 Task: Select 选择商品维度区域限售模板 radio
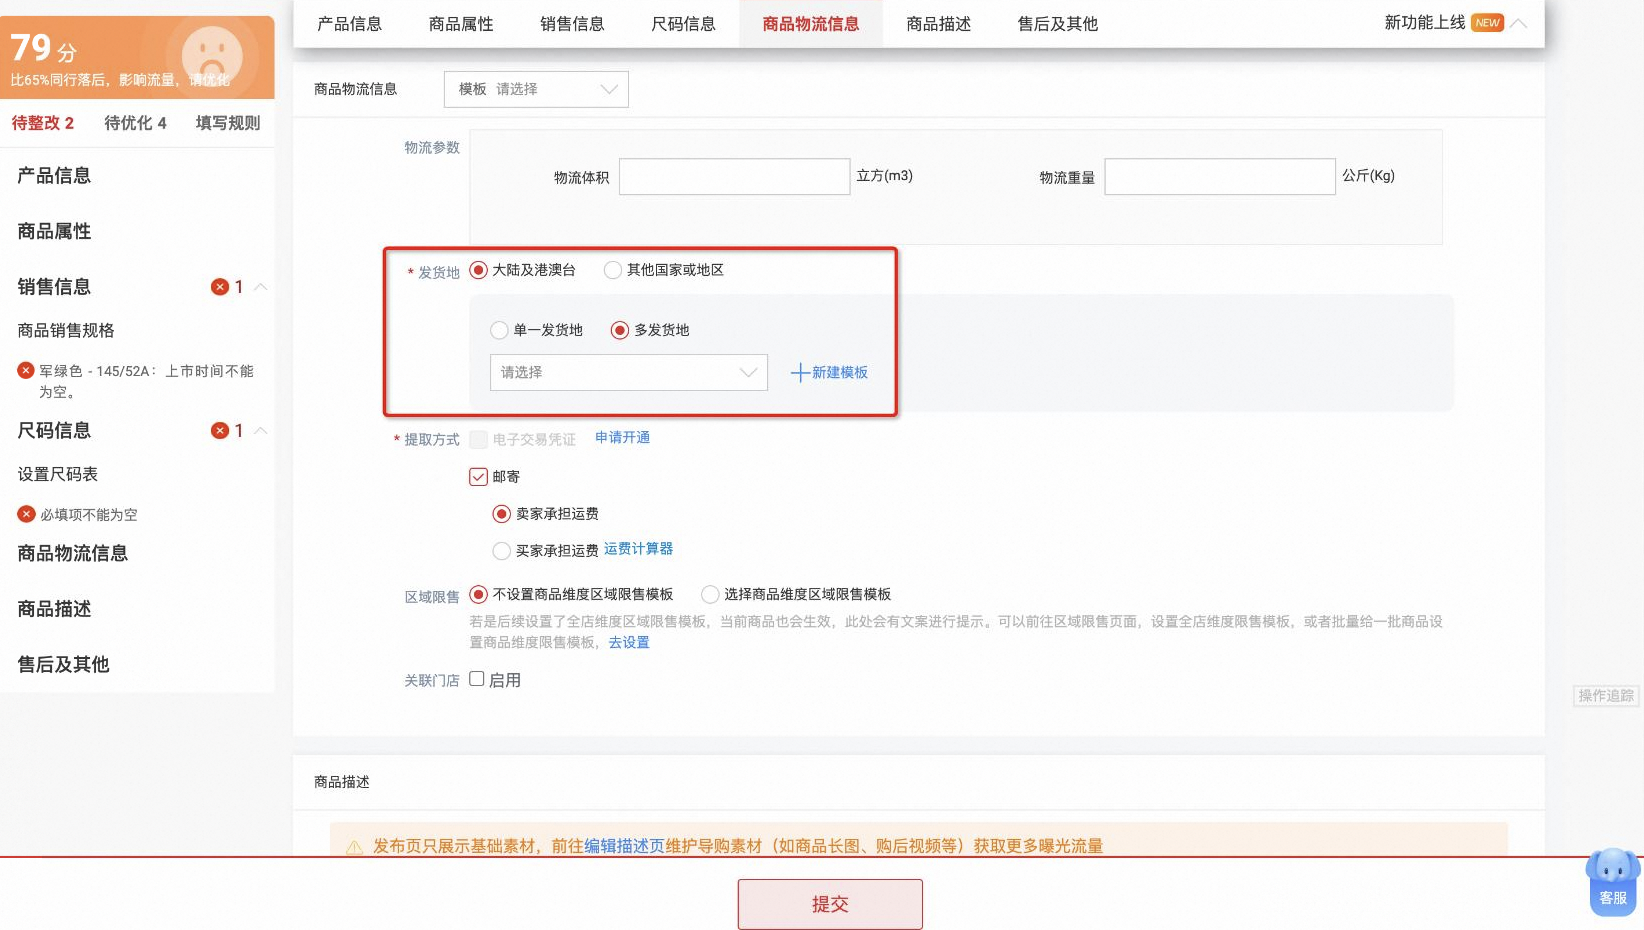coord(710,595)
